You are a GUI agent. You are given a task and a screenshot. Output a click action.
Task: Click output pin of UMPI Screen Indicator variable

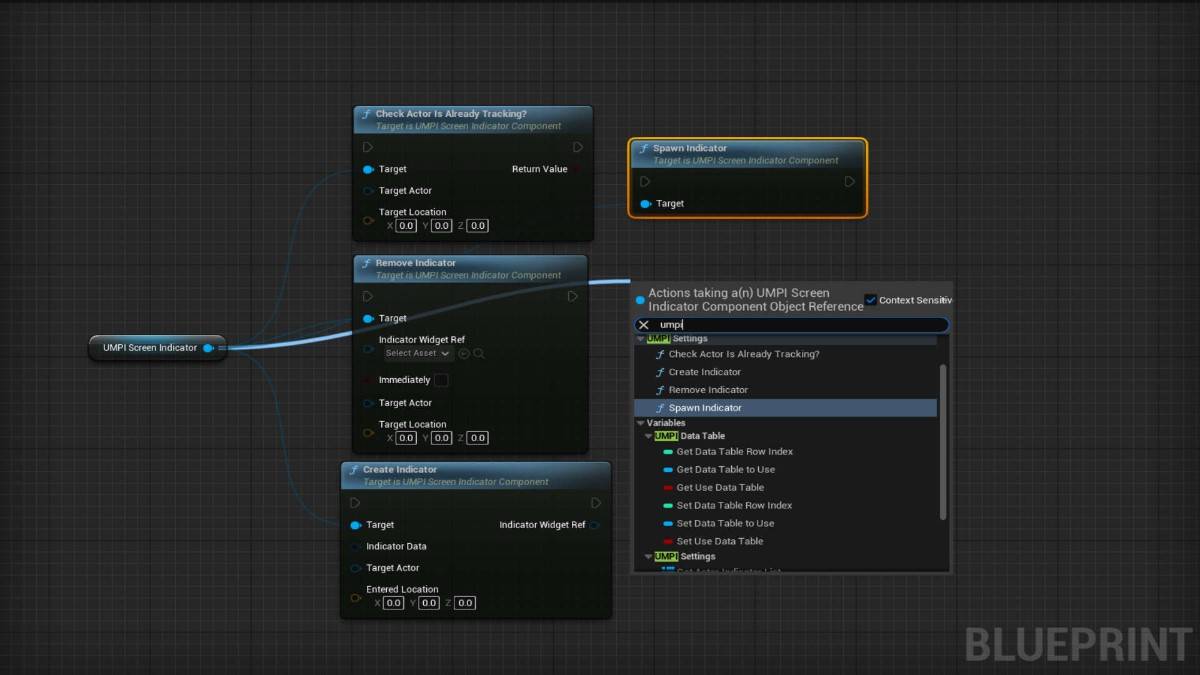(x=209, y=348)
